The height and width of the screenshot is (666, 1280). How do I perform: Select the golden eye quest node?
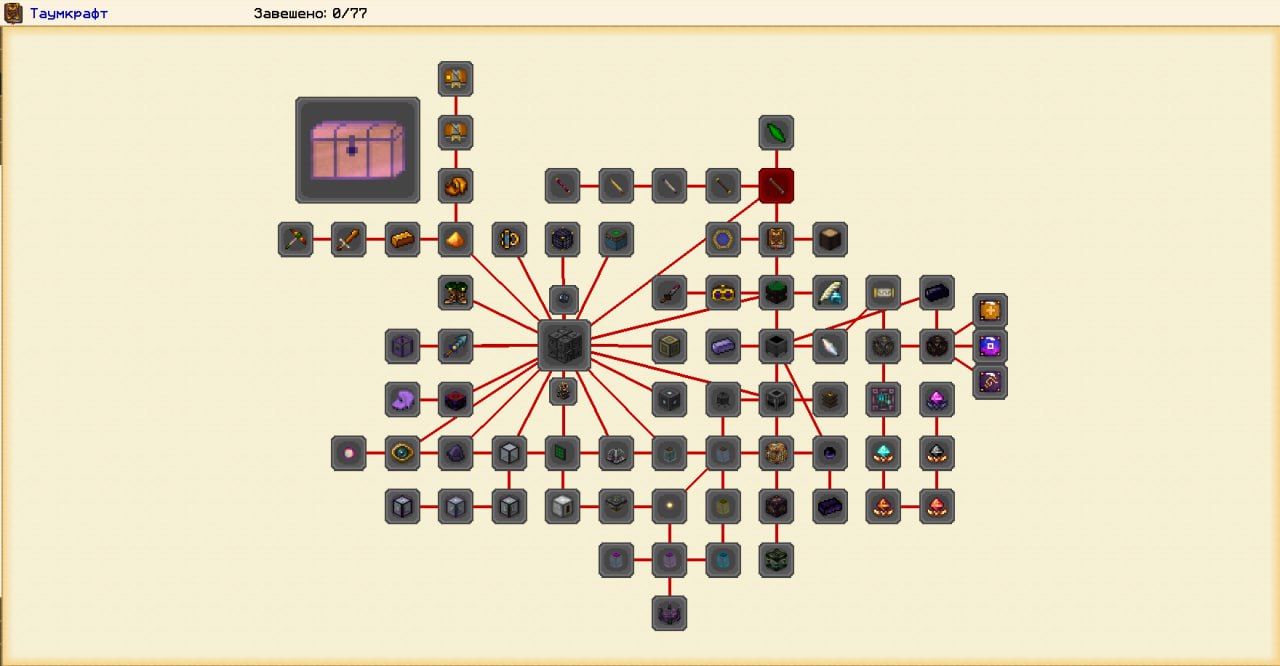(x=402, y=453)
